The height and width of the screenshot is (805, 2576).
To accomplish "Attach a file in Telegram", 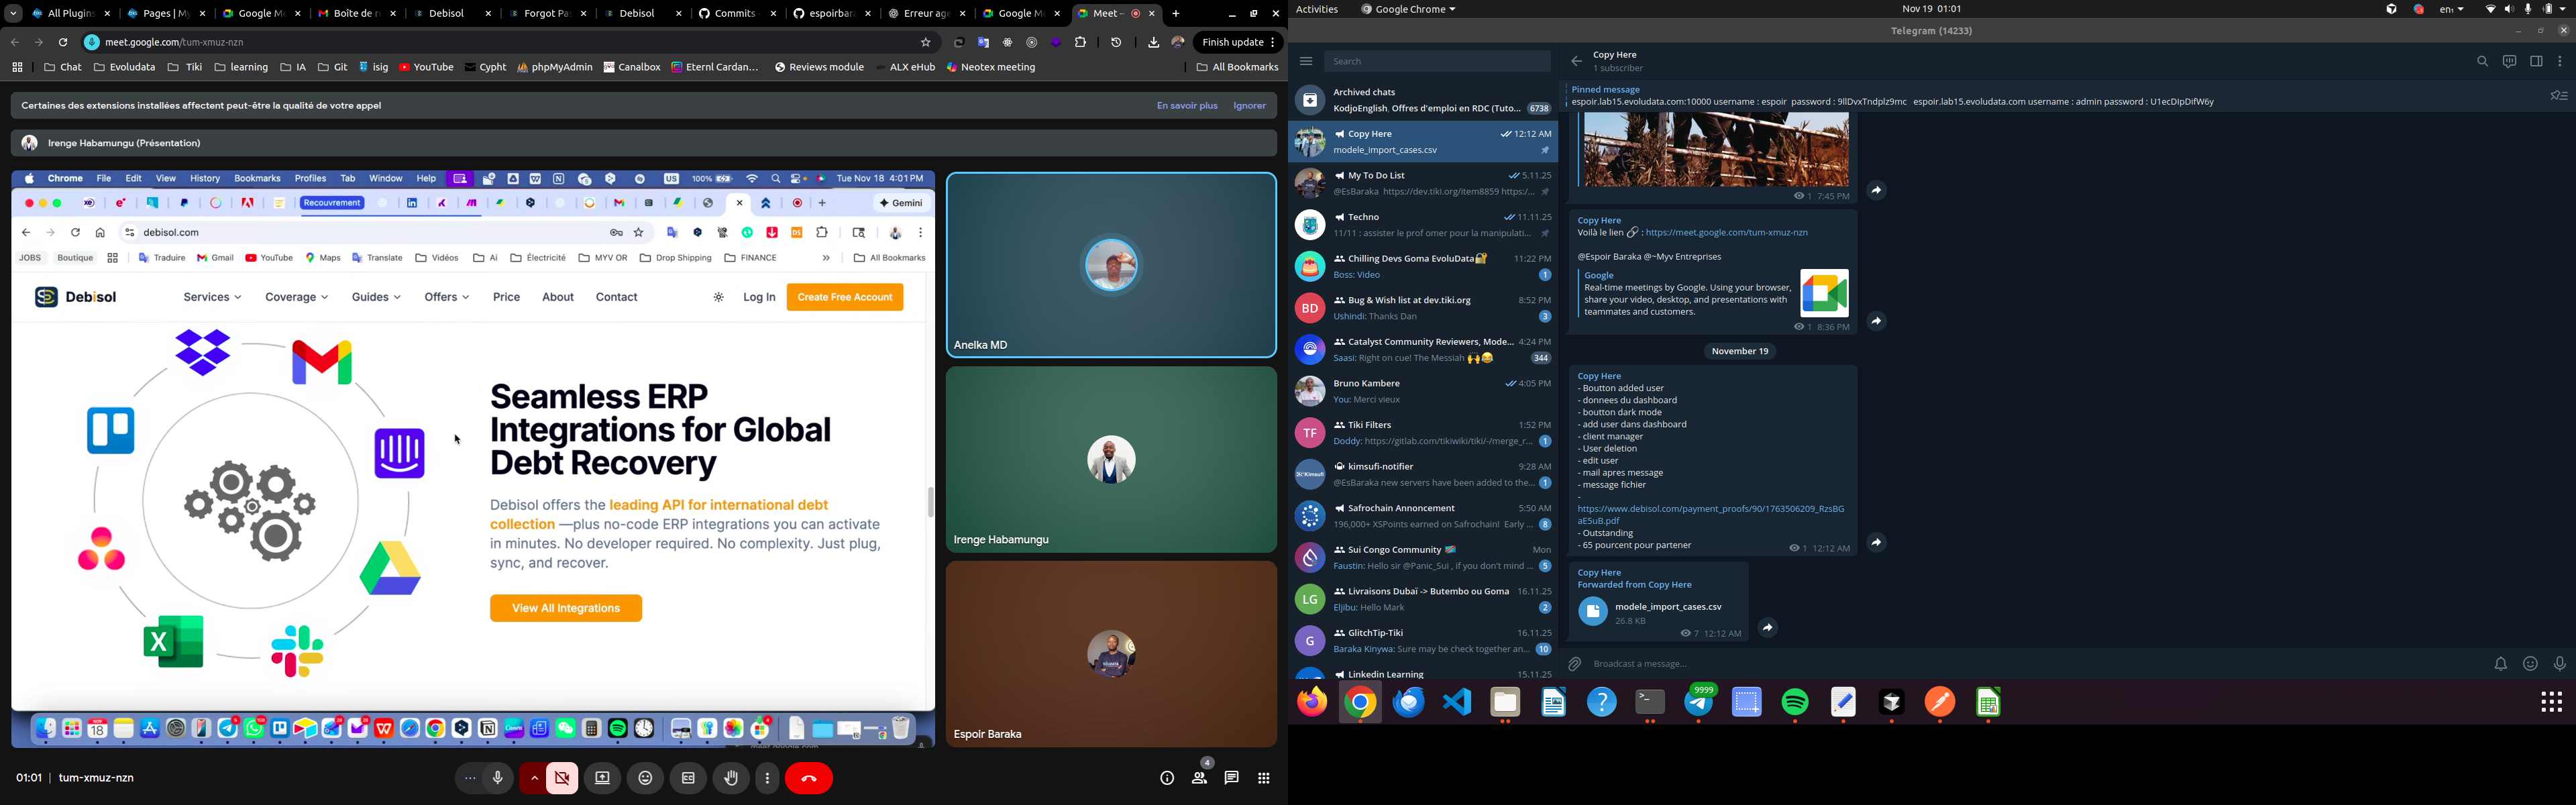I will [x=1574, y=664].
